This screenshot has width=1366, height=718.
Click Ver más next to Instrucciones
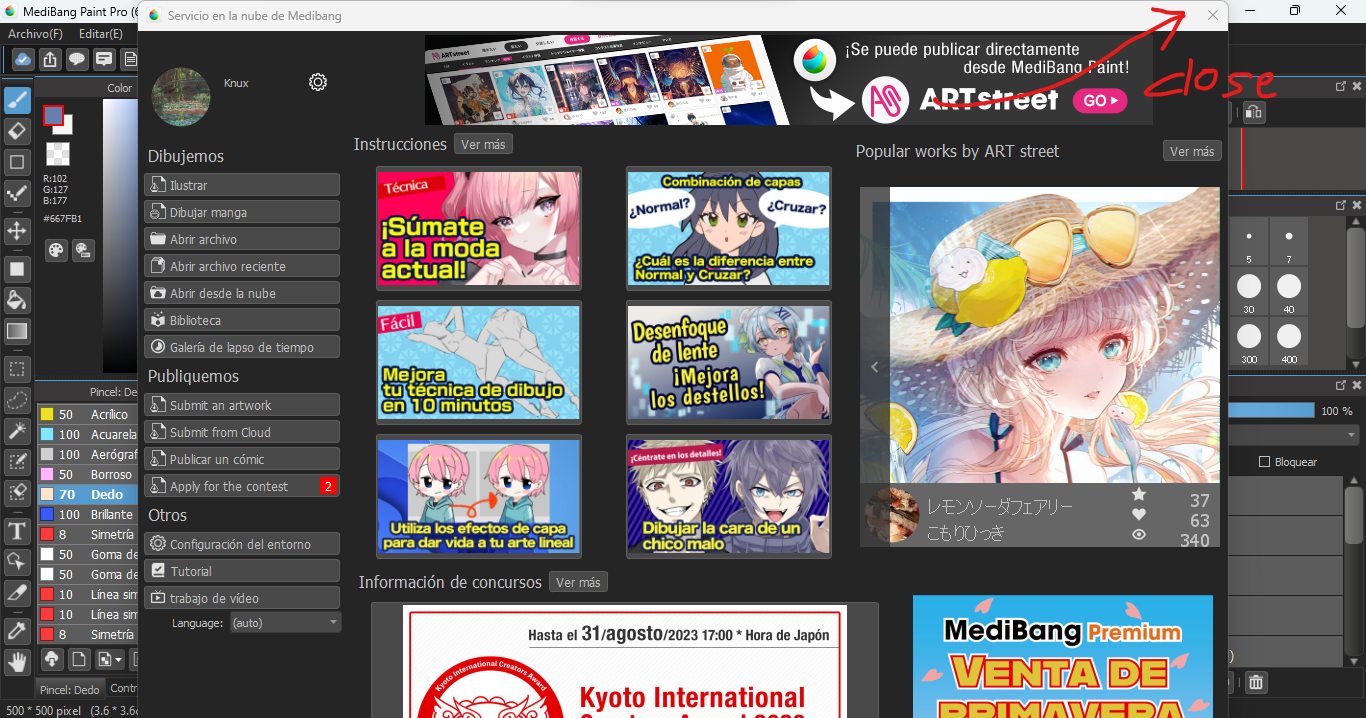483,144
